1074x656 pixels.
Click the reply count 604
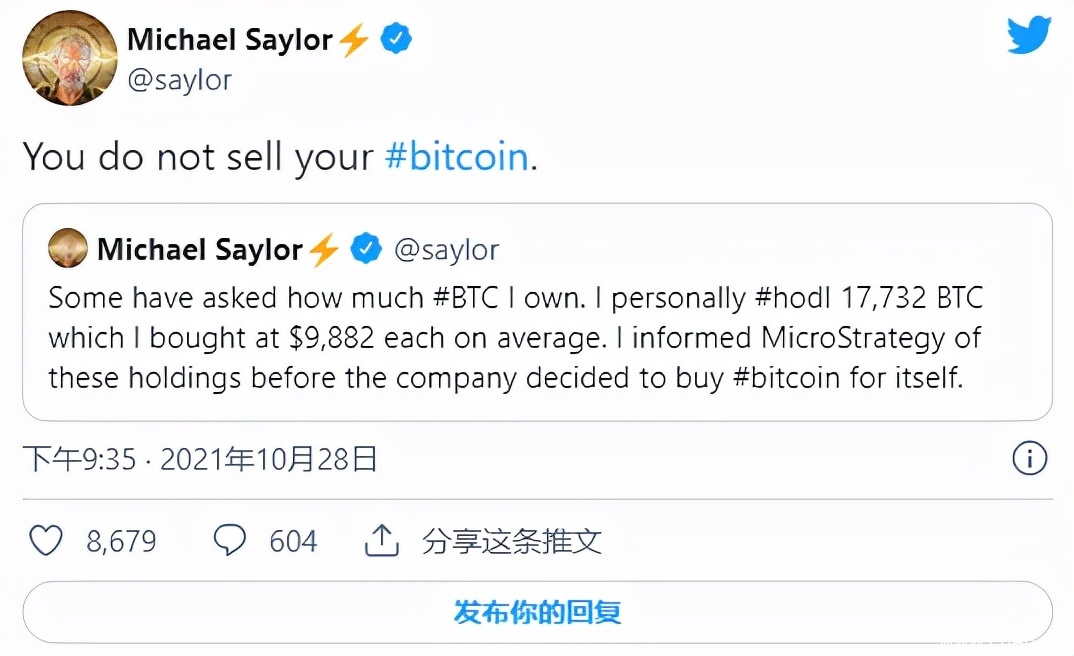(296, 540)
